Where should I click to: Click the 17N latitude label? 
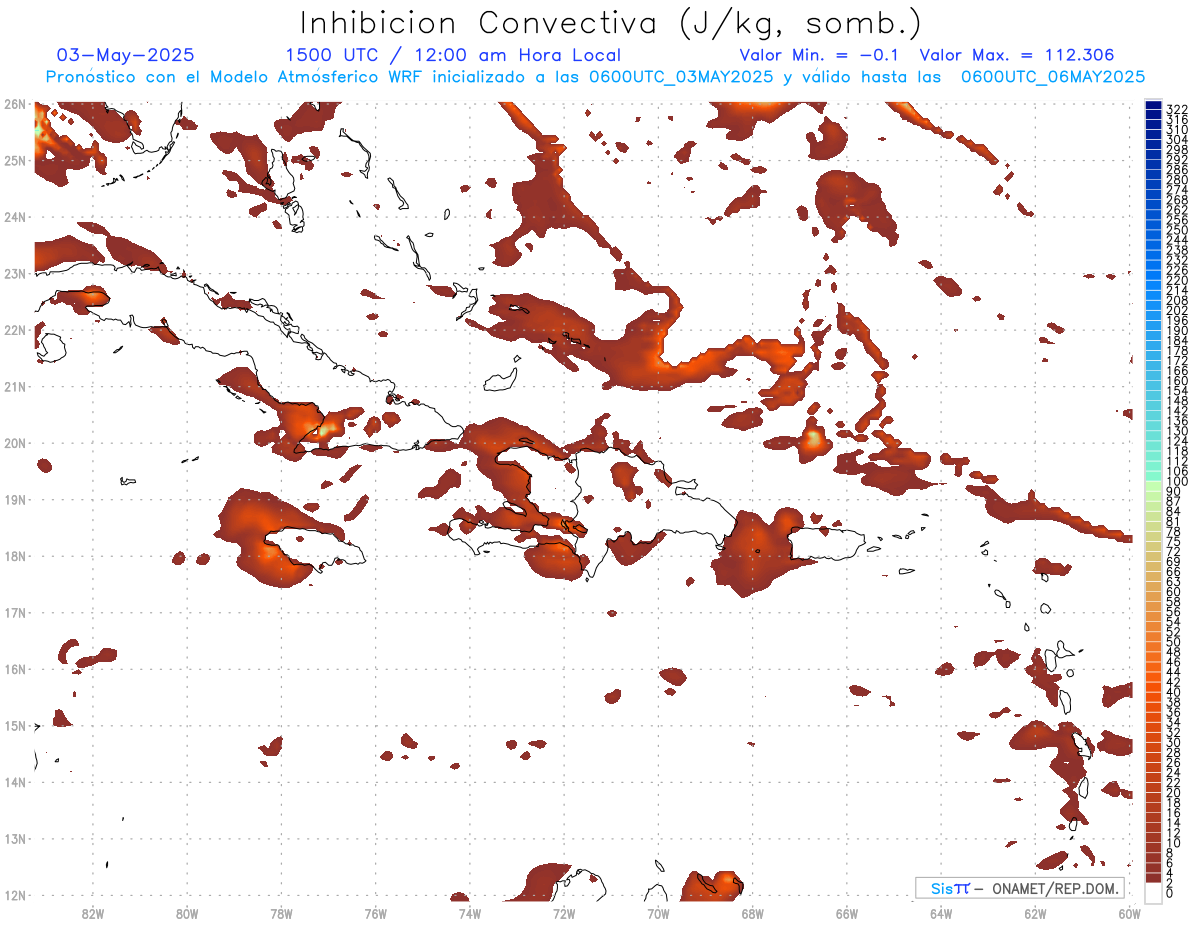14,612
